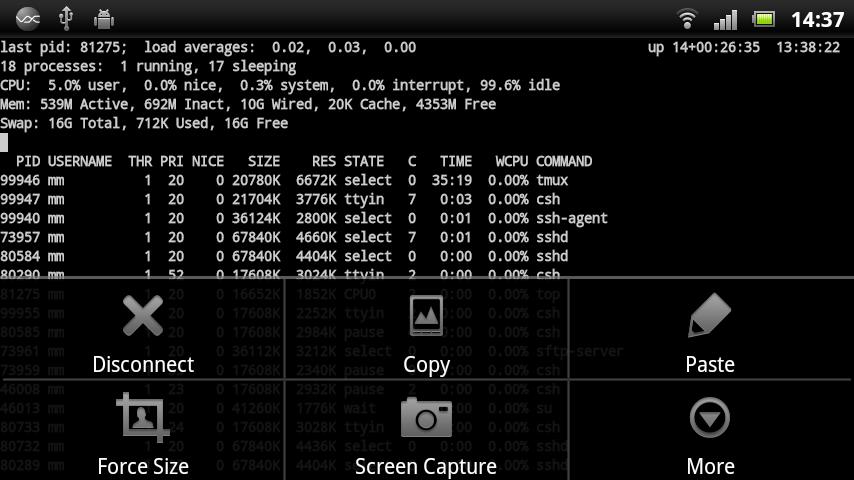Click the '18 processes' summary text
854x480 pixels.
pos(51,66)
